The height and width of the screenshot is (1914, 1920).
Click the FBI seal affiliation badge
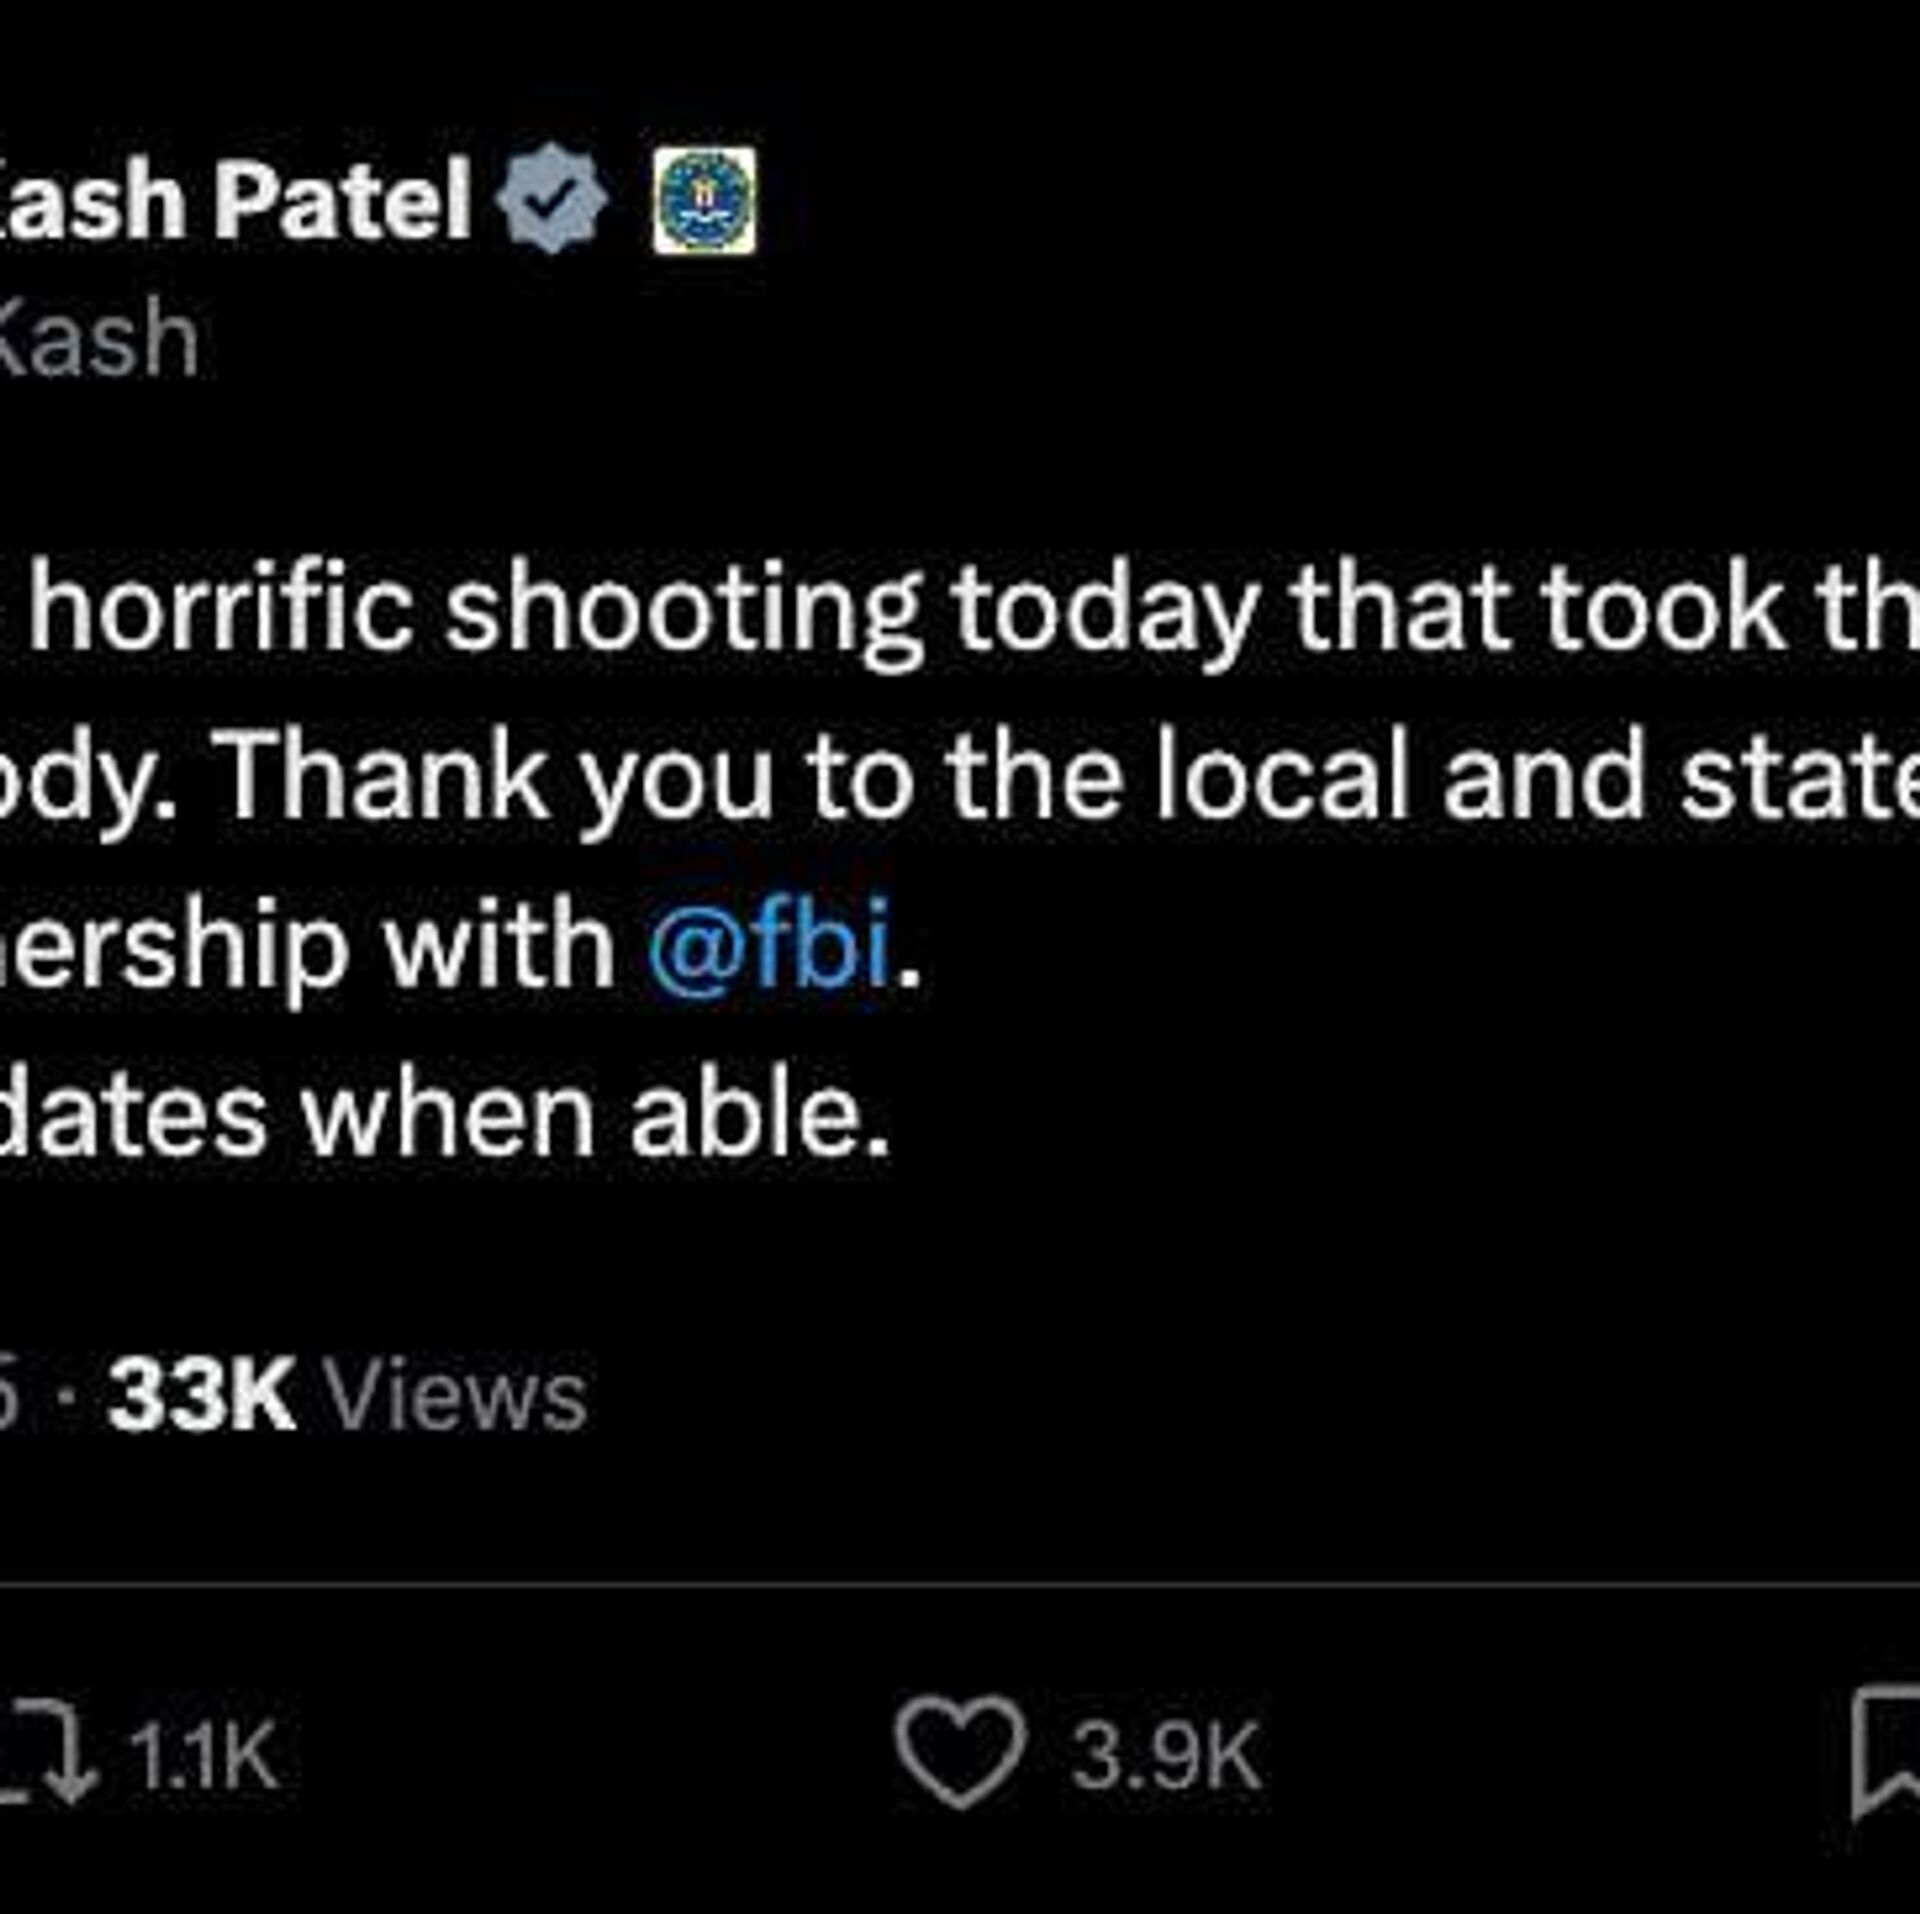[704, 200]
